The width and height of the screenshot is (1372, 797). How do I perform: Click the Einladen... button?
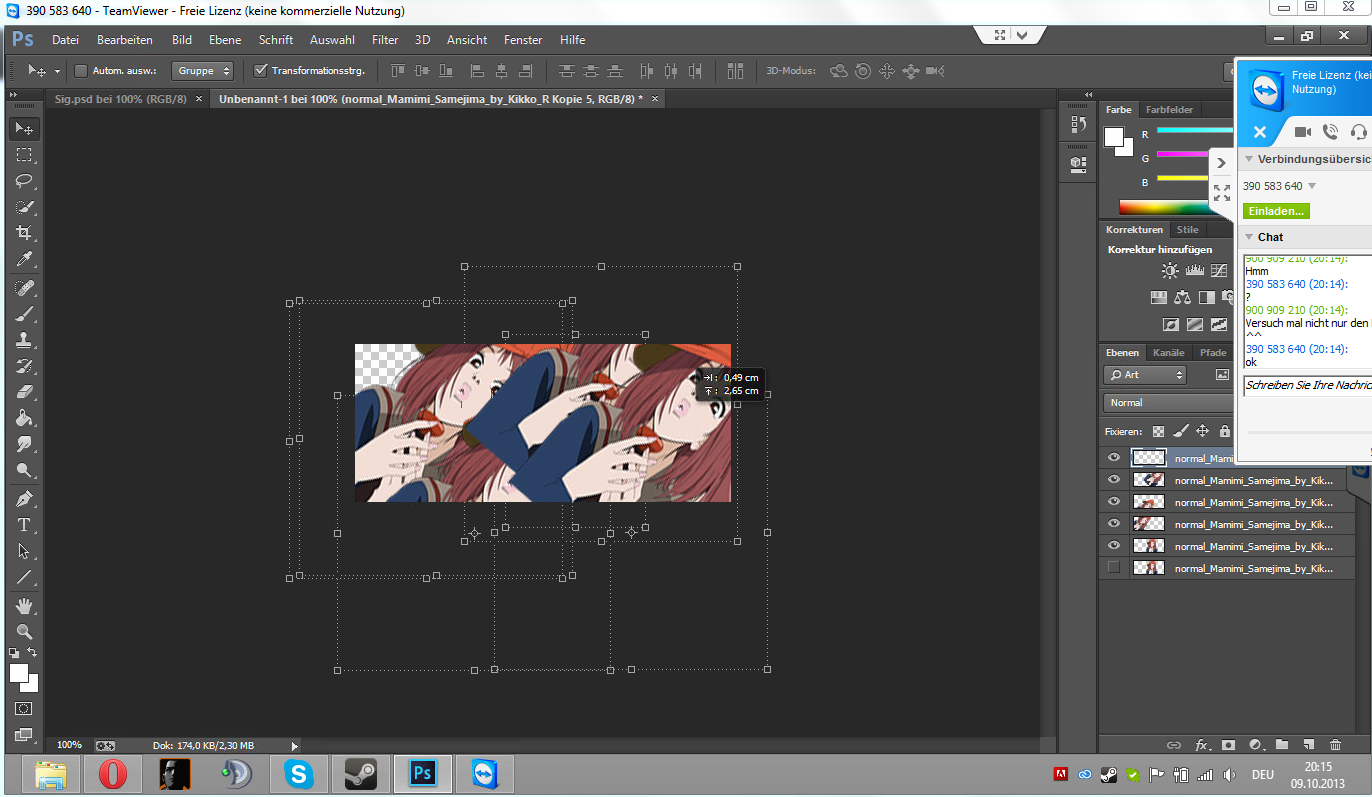pos(1275,211)
